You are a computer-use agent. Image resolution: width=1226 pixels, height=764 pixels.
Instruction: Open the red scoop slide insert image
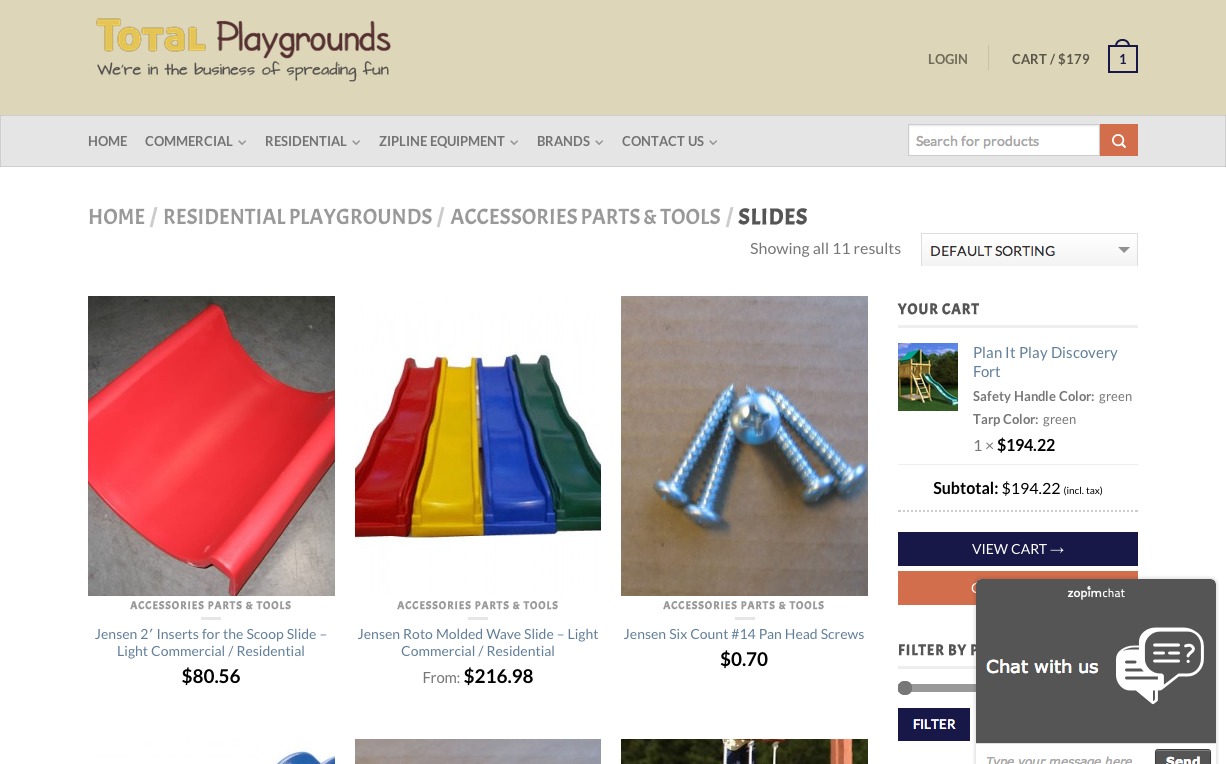211,446
